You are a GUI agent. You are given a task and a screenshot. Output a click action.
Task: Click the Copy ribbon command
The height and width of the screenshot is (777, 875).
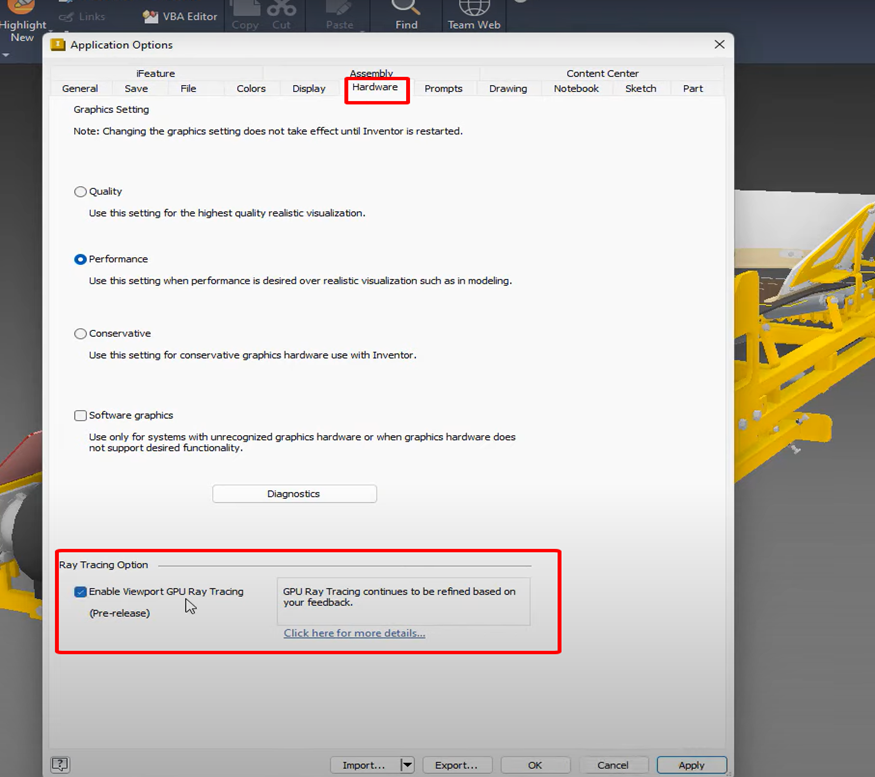245,15
